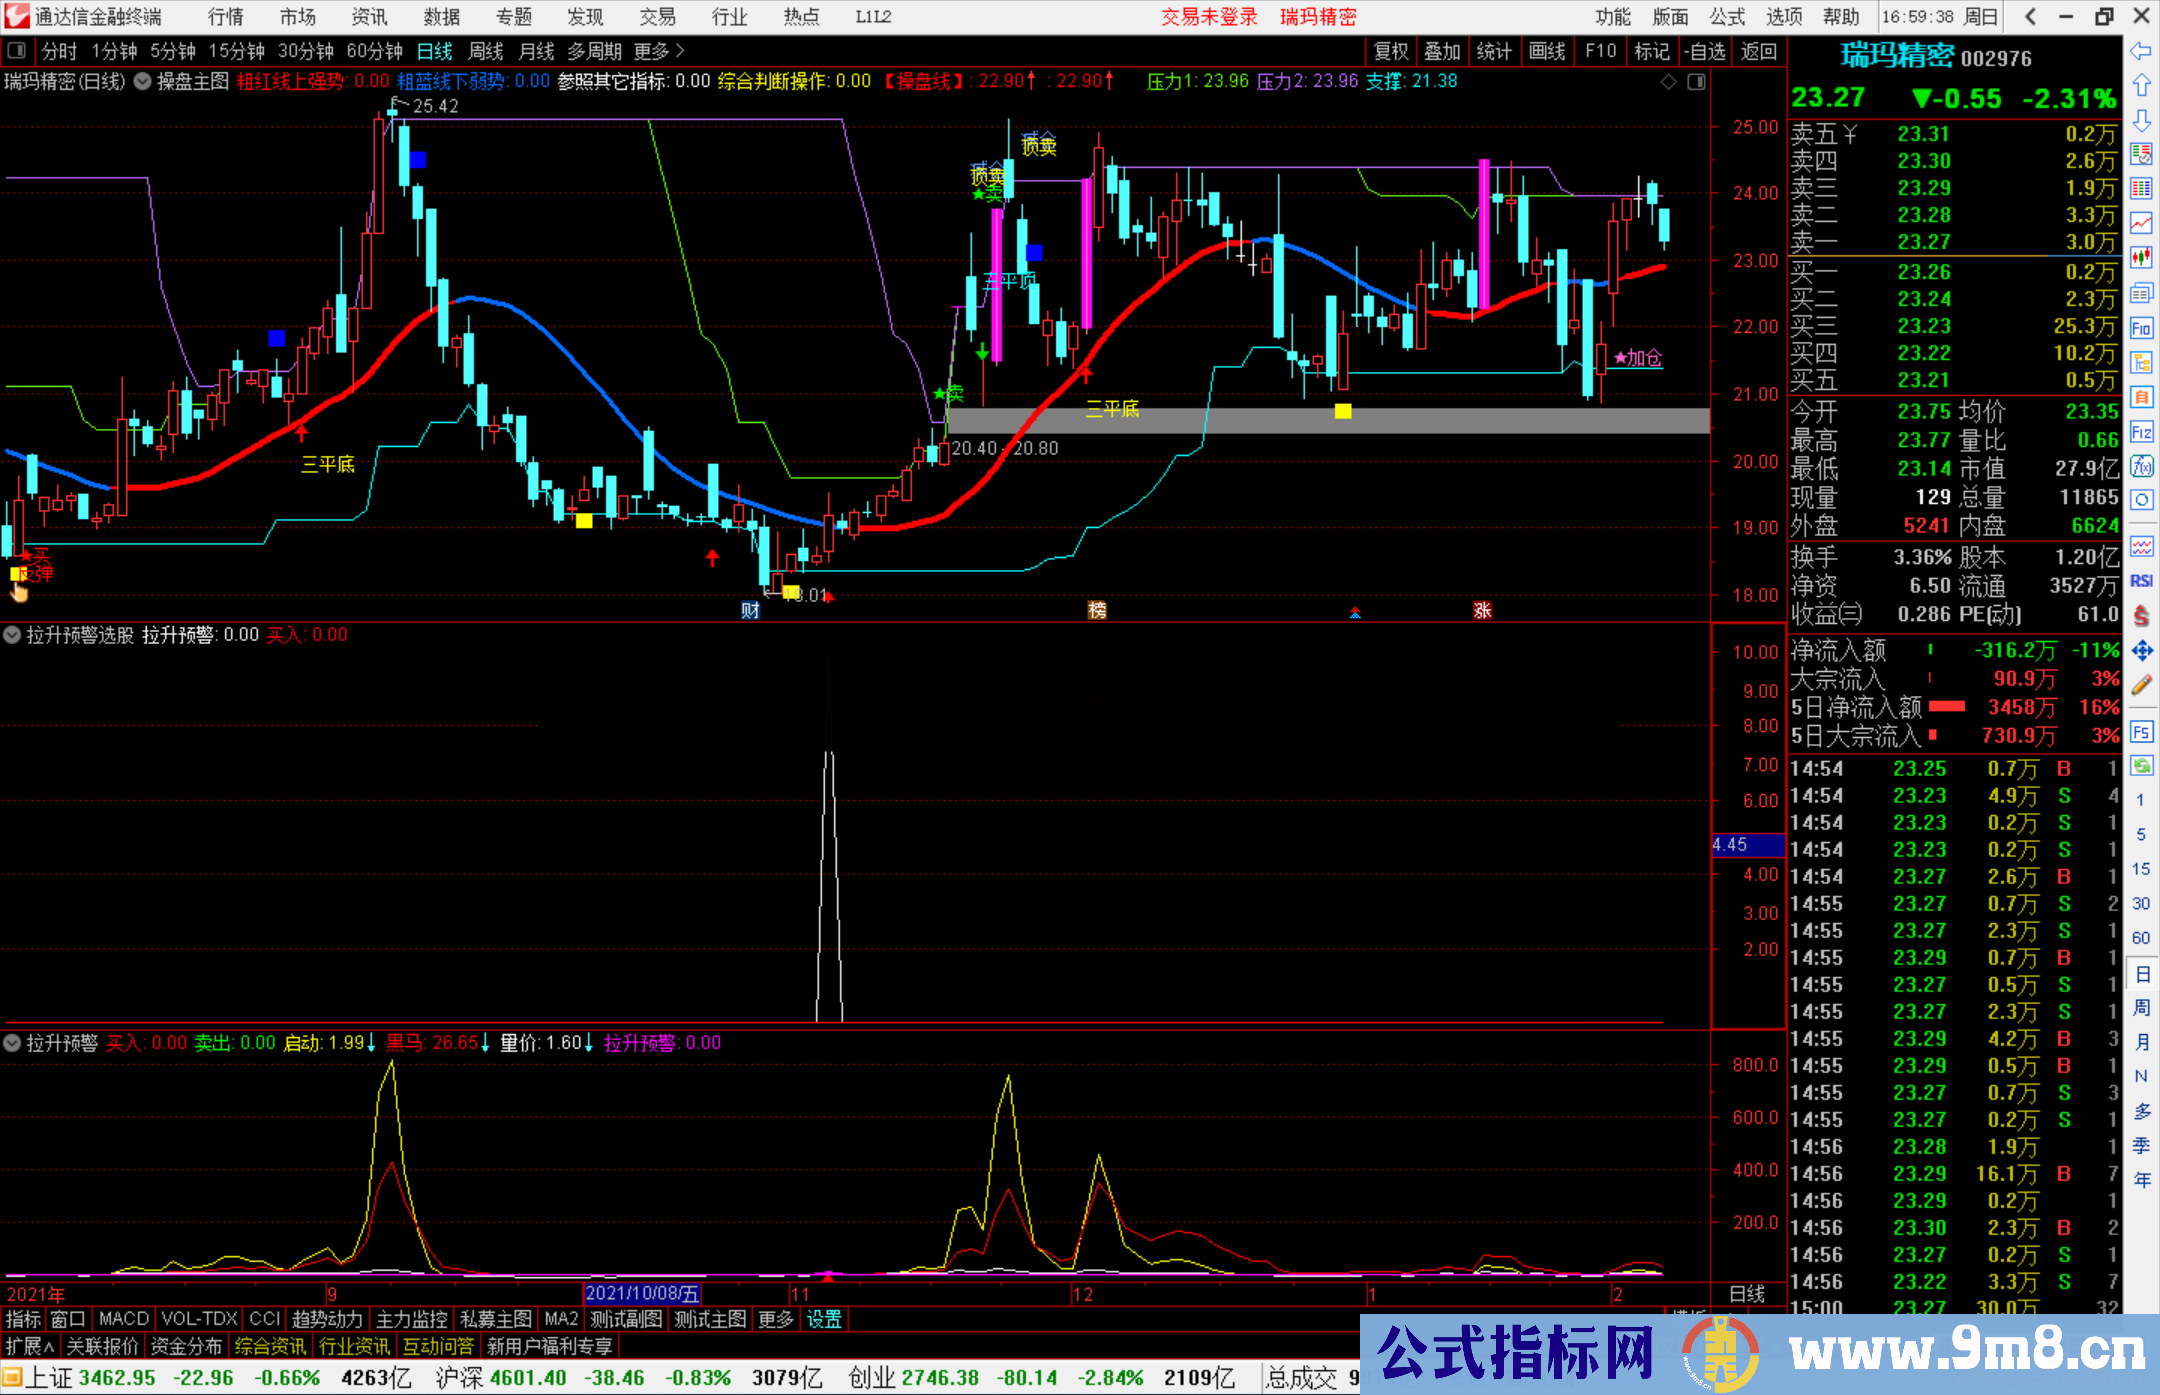Select the pencil drawing tool icon
This screenshot has height=1395, width=2160.
coord(2141,686)
